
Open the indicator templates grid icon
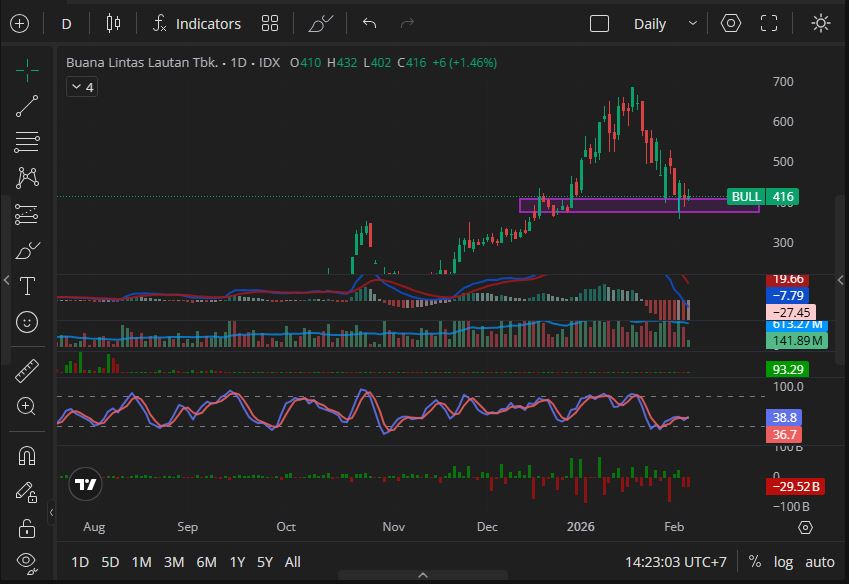[270, 23]
